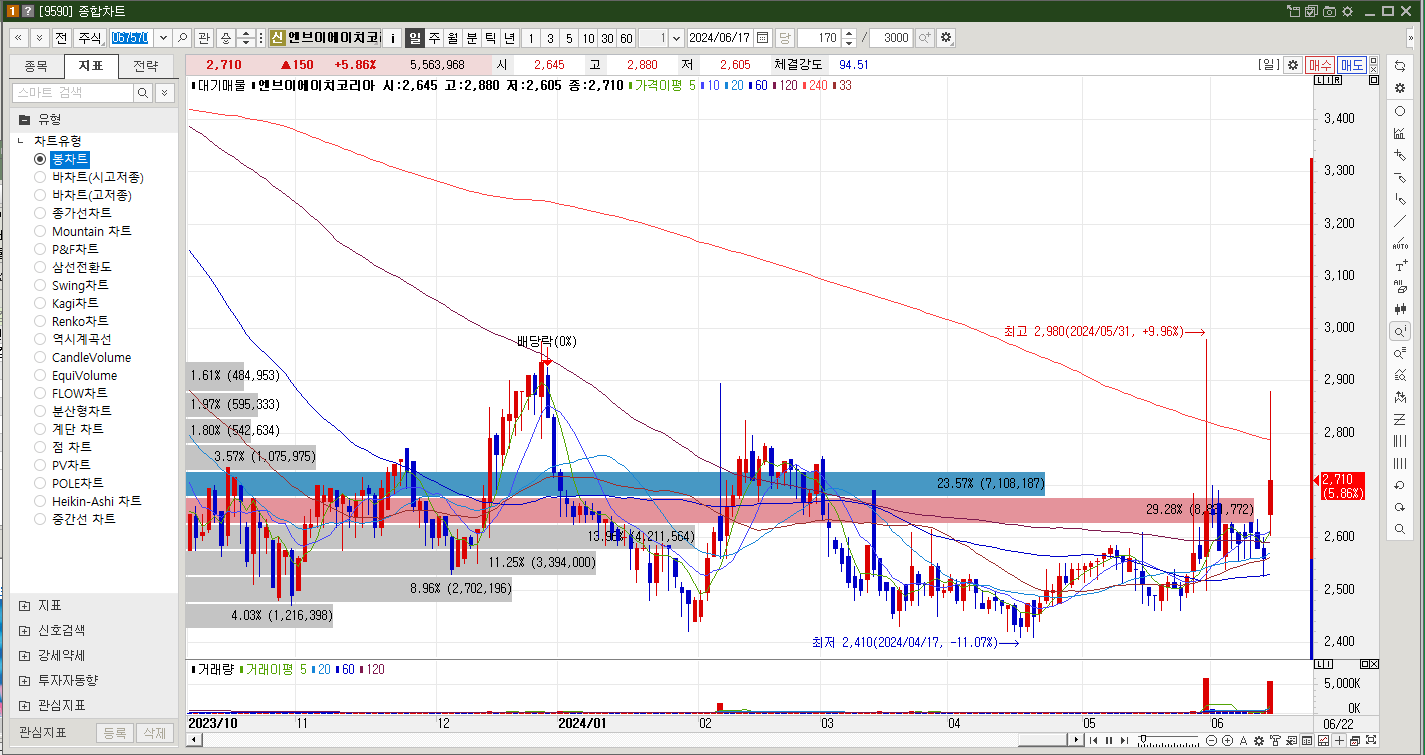The width and height of the screenshot is (1425, 755).
Task: Select the Renko차트 radio option
Action: click(40, 321)
